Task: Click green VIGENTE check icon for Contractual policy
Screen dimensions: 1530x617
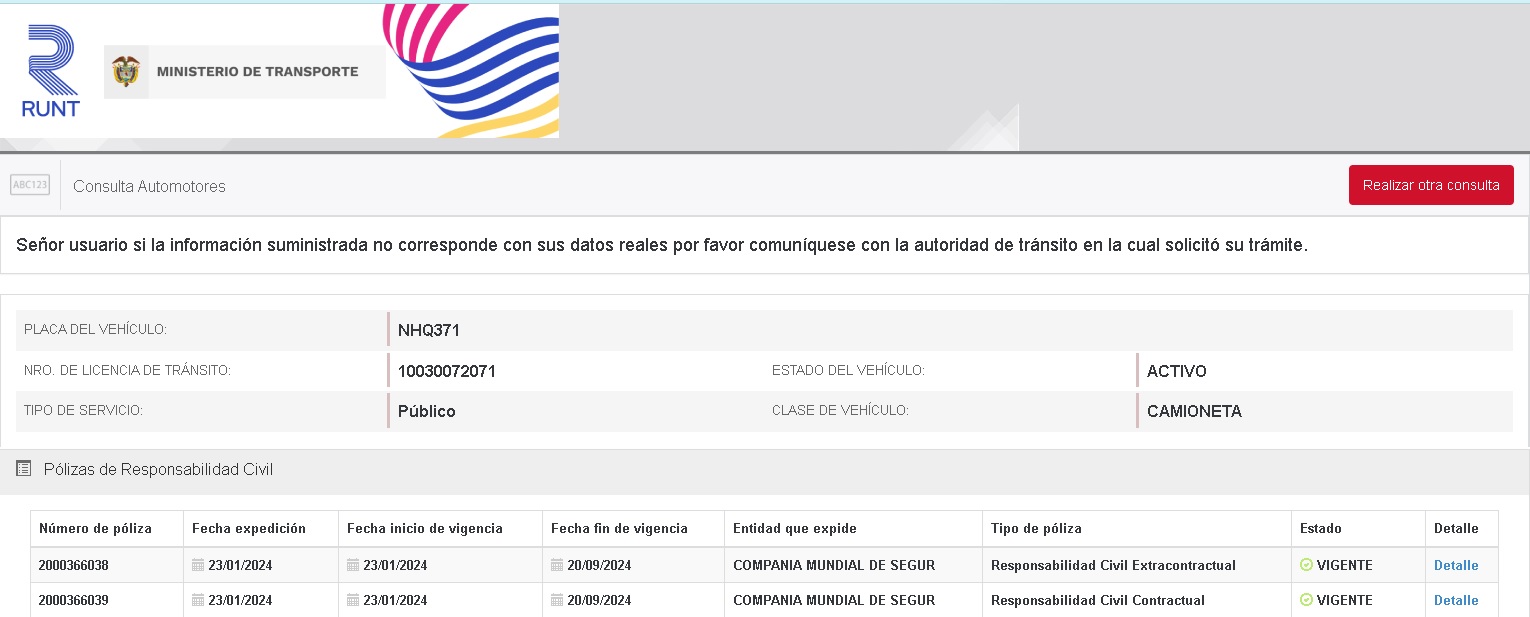Action: (x=1306, y=600)
